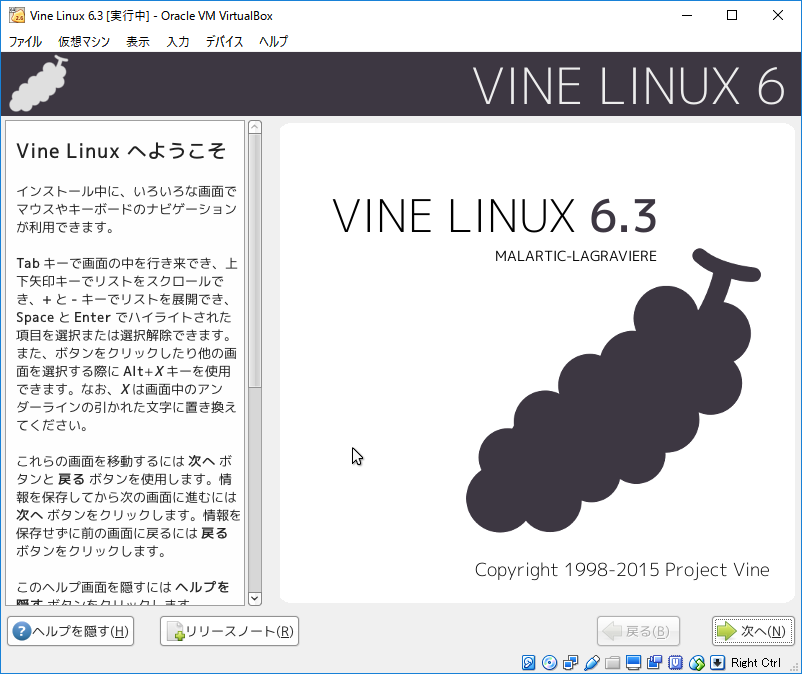Click the help panel scroll down arrow

[255, 598]
